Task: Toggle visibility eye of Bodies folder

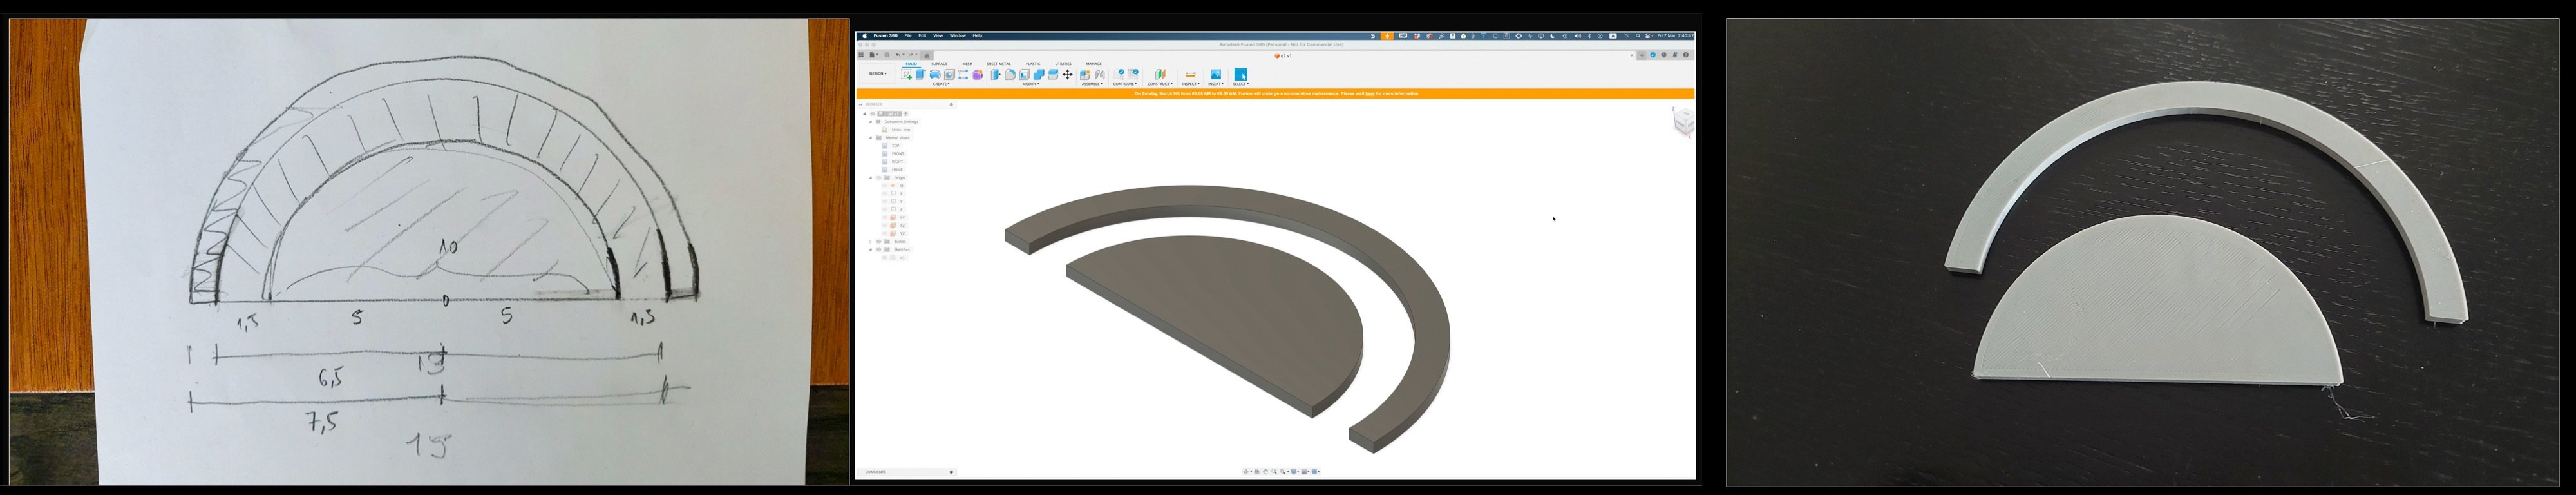Action: click(x=879, y=241)
